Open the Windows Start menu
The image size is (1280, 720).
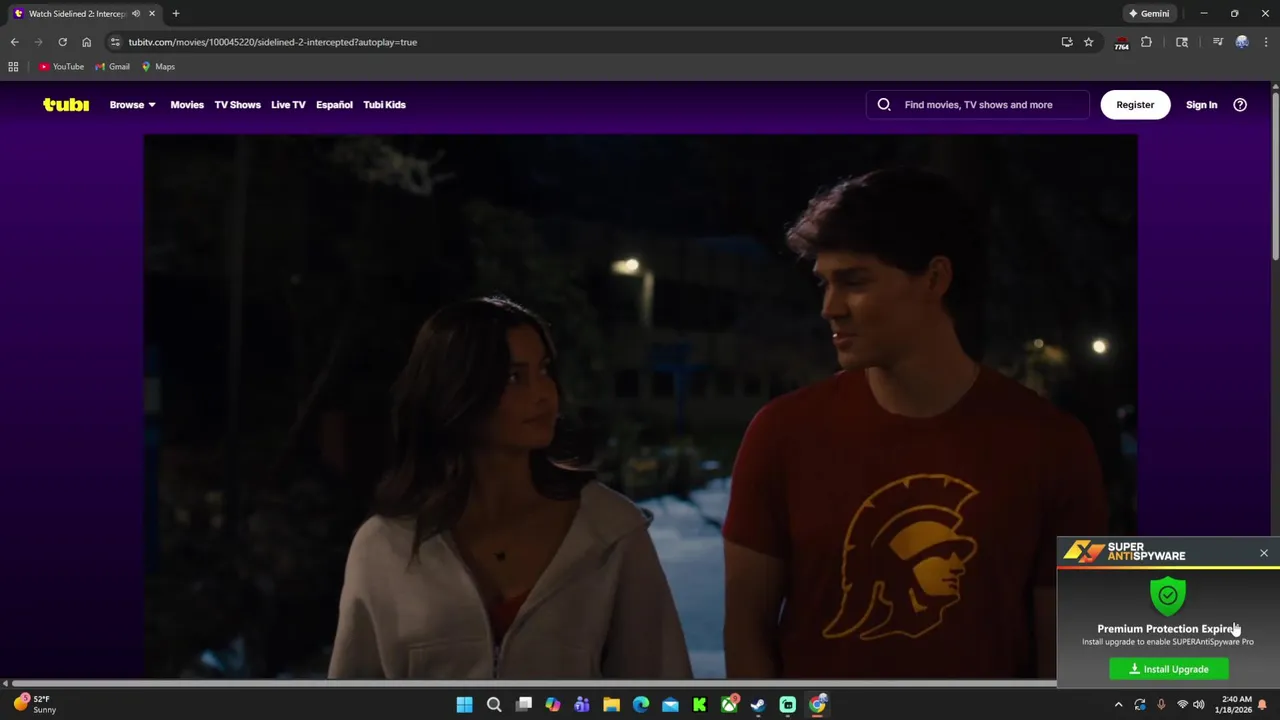(465, 705)
